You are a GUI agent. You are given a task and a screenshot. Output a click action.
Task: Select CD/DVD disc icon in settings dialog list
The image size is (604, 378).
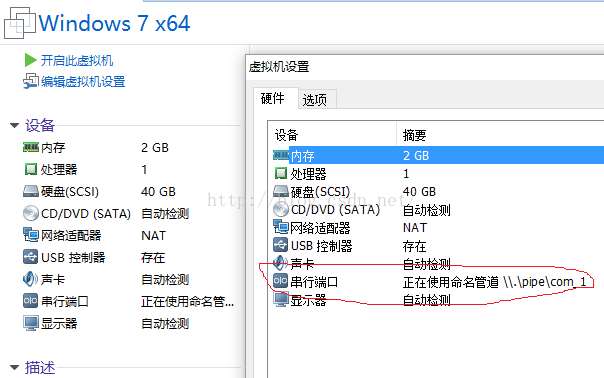[x=281, y=209]
